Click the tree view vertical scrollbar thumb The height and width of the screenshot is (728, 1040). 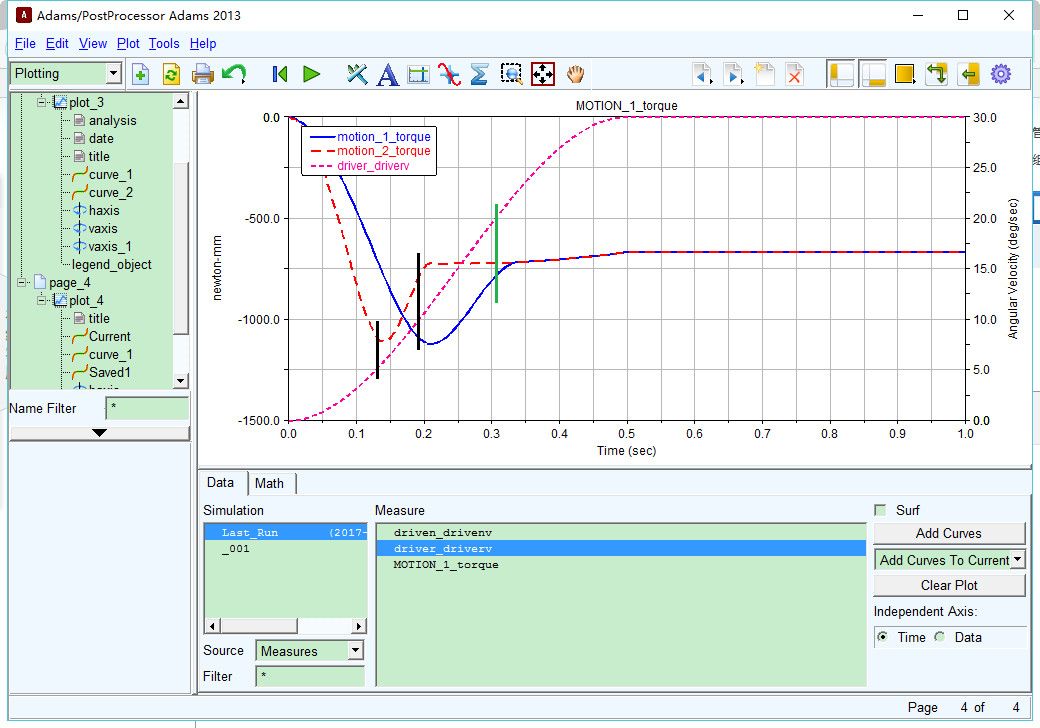180,248
